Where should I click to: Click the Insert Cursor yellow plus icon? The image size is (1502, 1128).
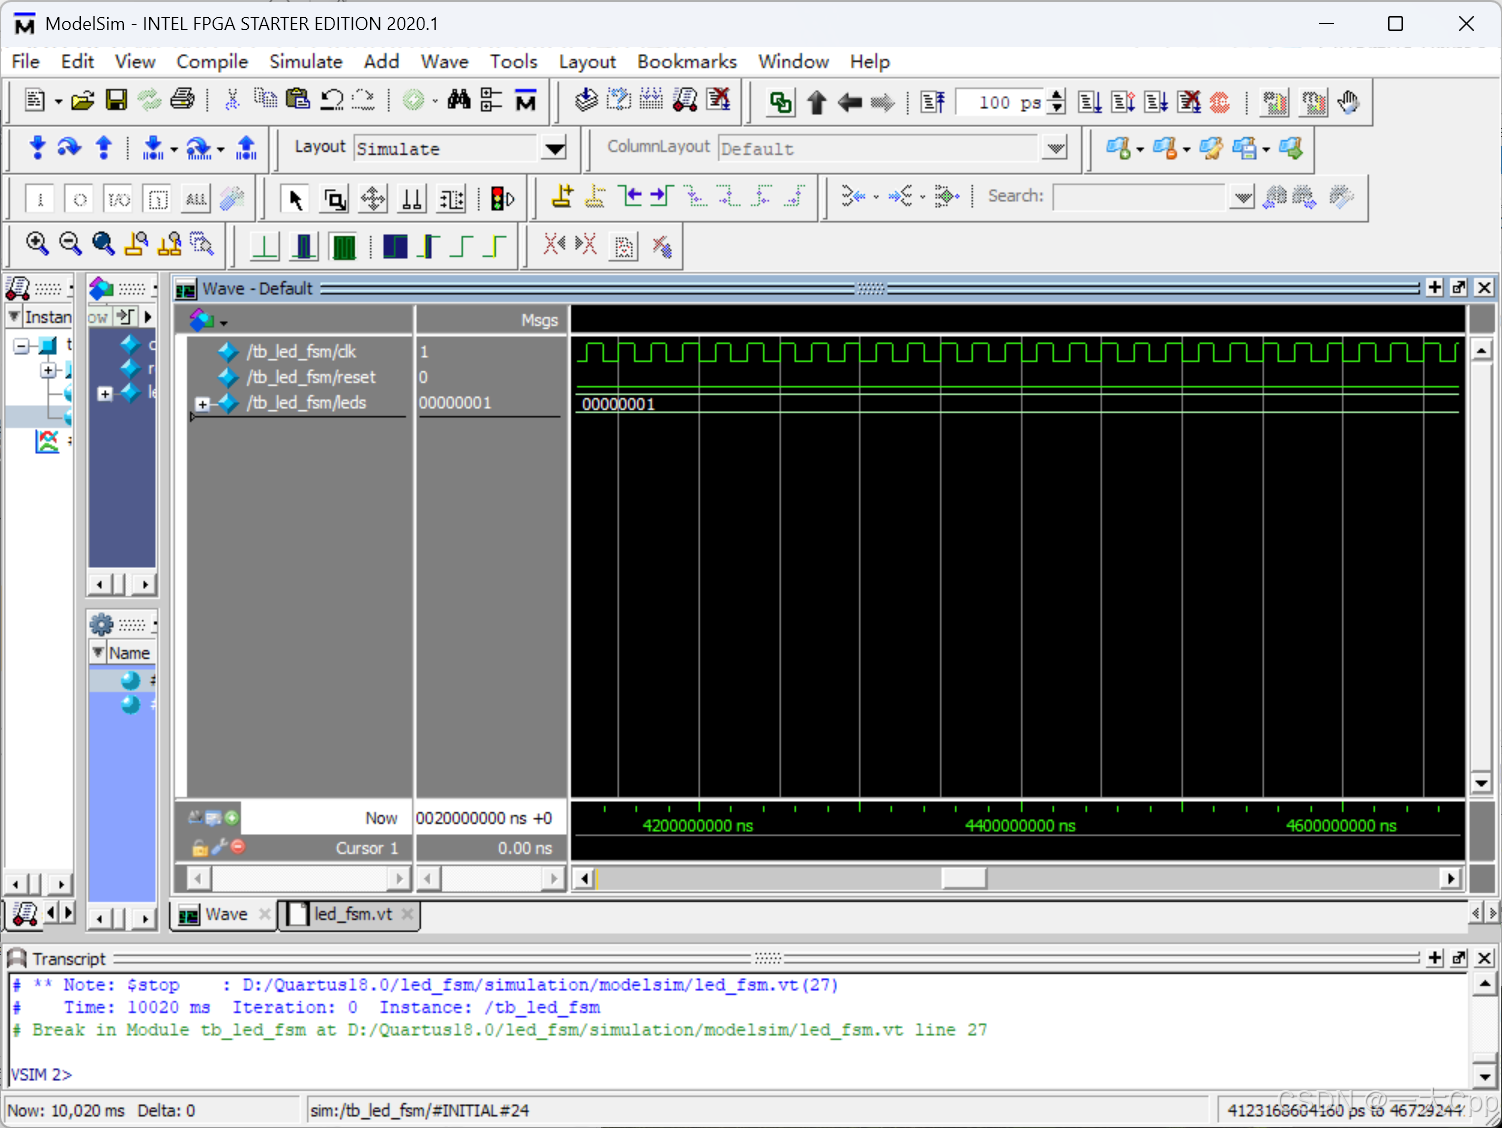[563, 196]
